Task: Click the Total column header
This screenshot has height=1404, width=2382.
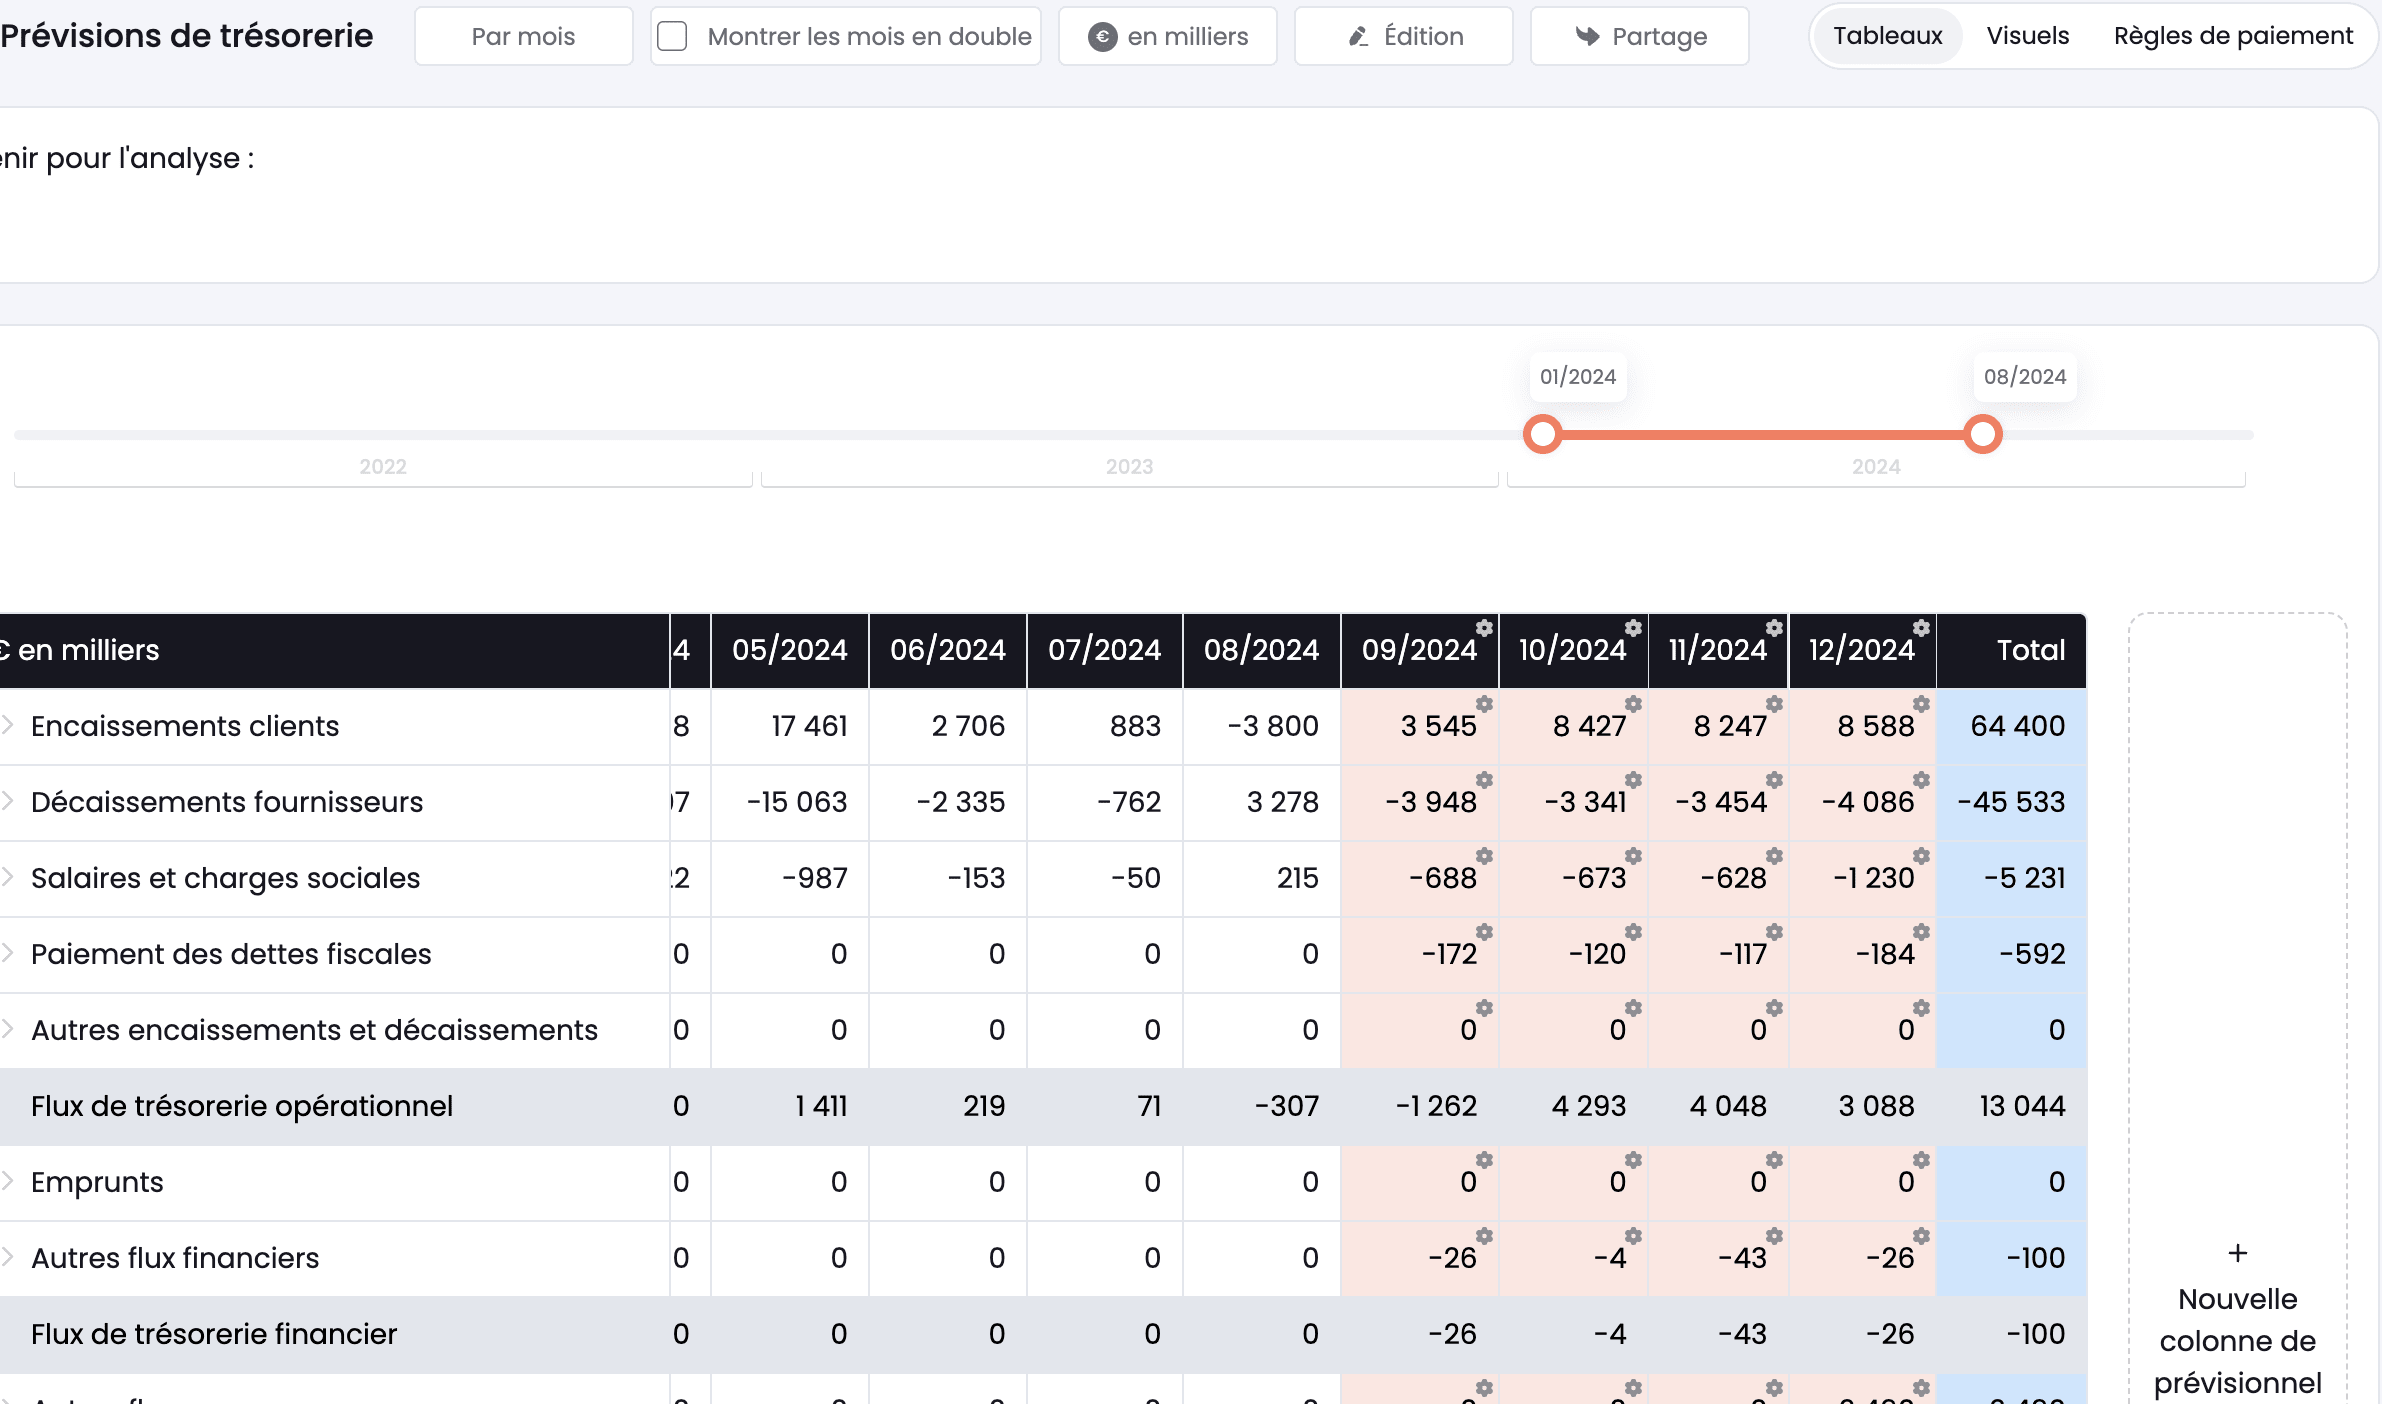Action: coord(2011,650)
